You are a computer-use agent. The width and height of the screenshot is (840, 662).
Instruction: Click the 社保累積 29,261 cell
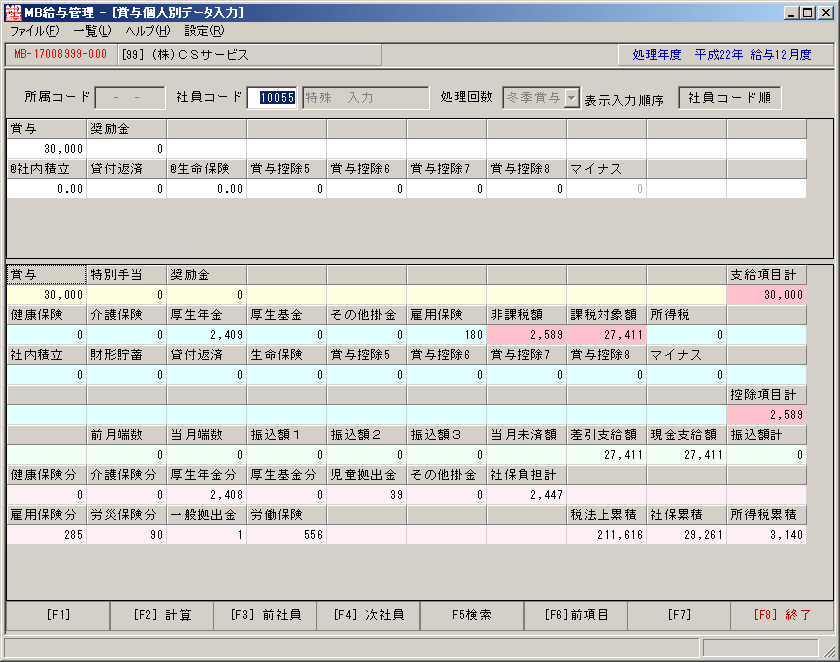click(x=686, y=535)
